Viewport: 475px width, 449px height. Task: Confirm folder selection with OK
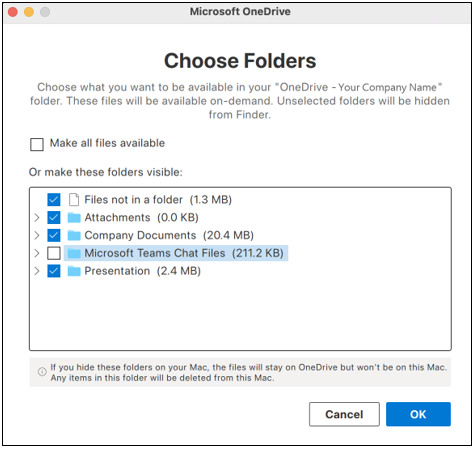[418, 414]
